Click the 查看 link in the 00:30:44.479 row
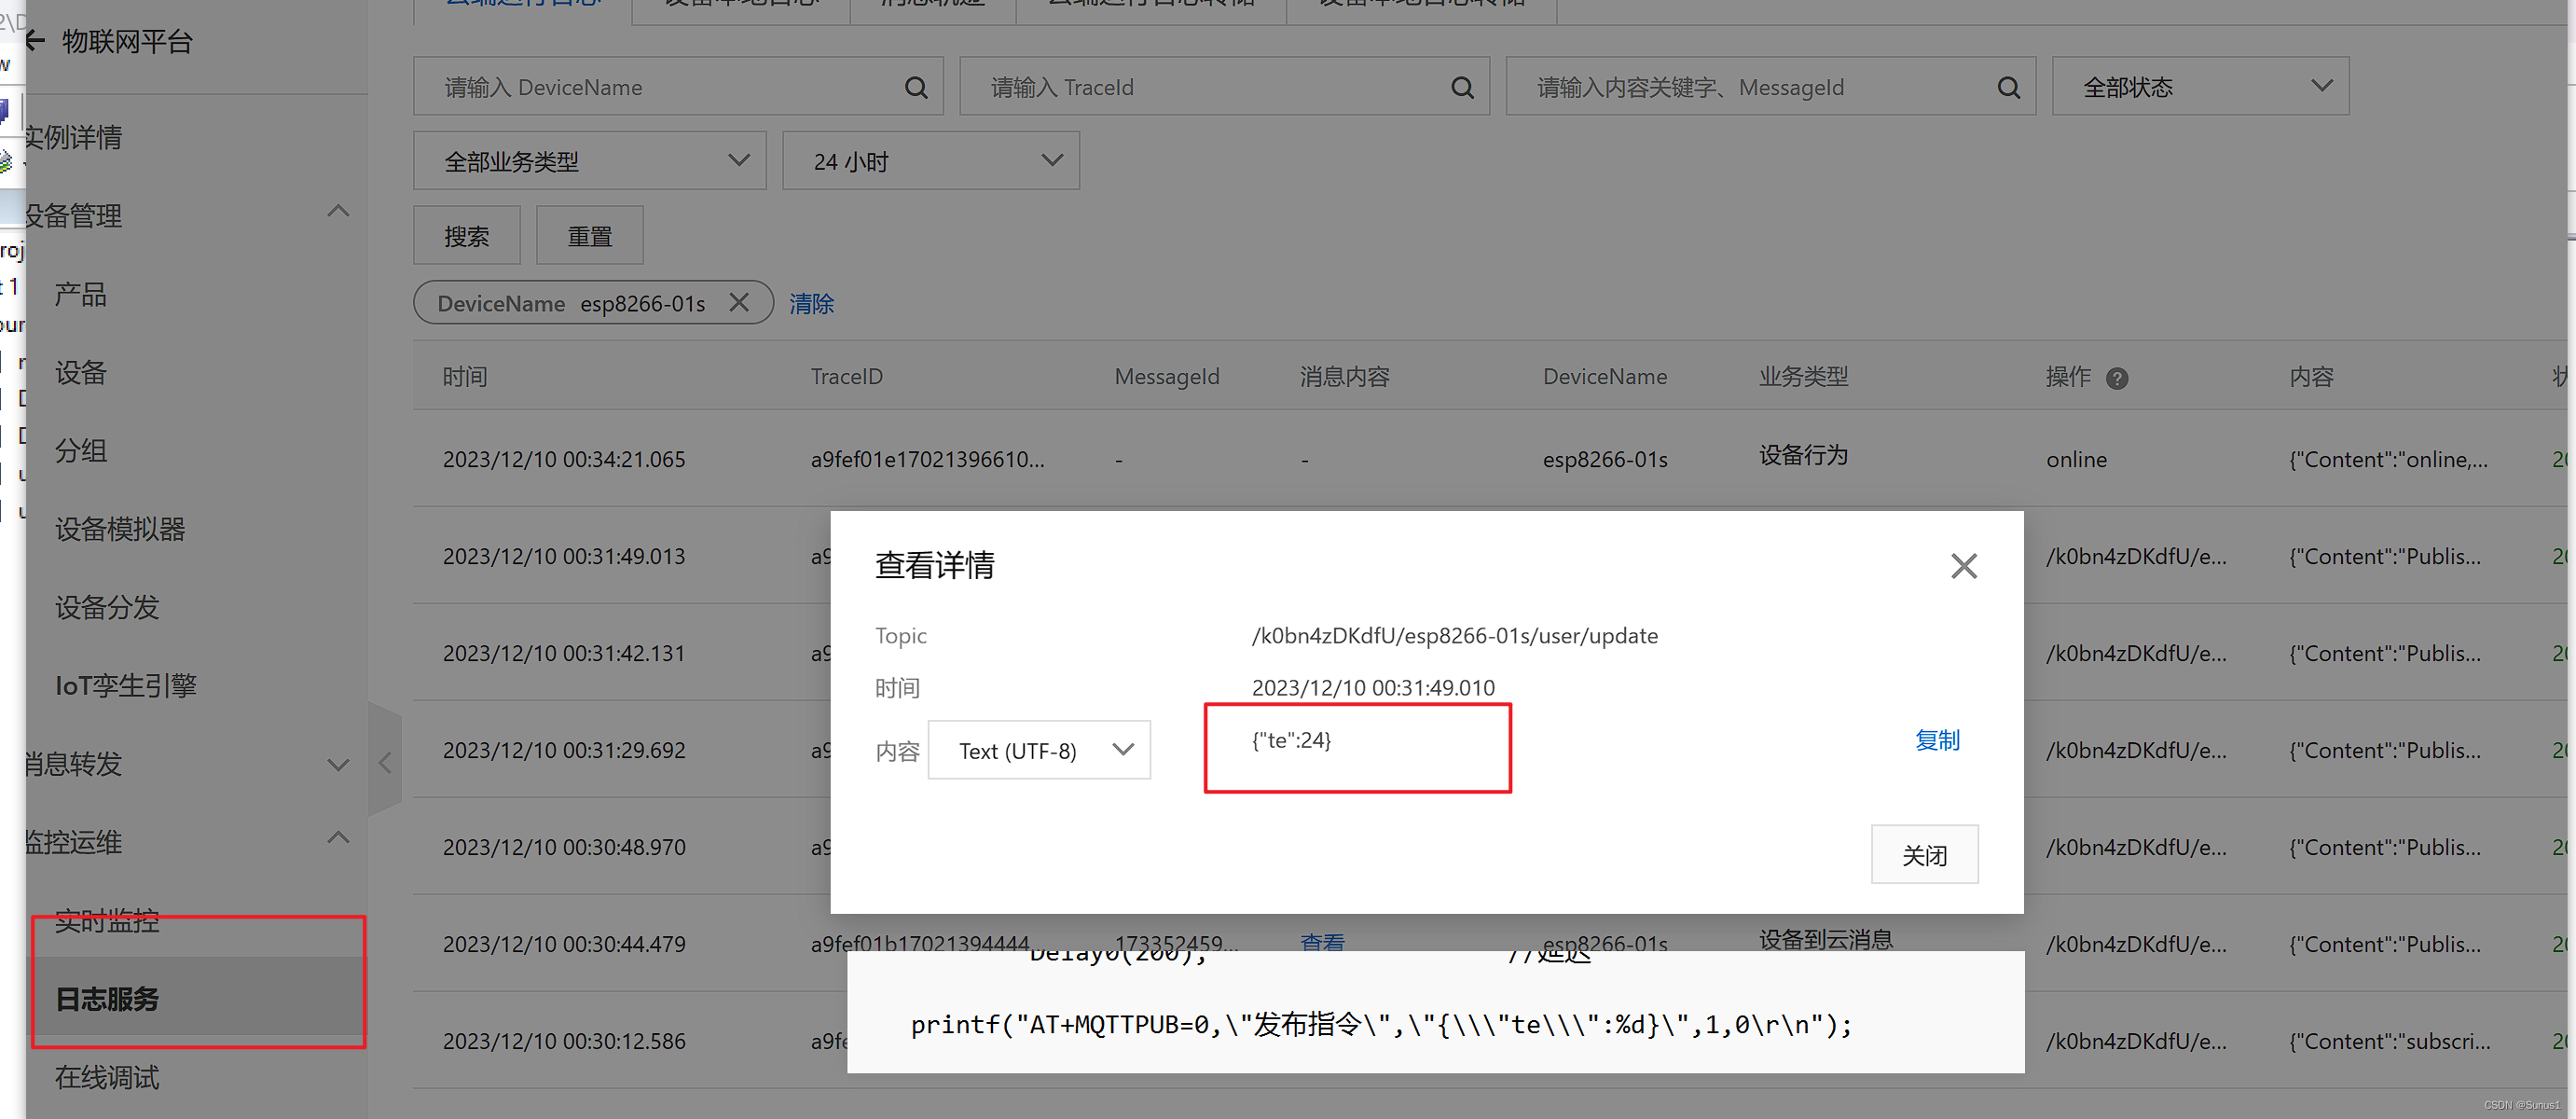The image size is (2576, 1119). (1322, 942)
